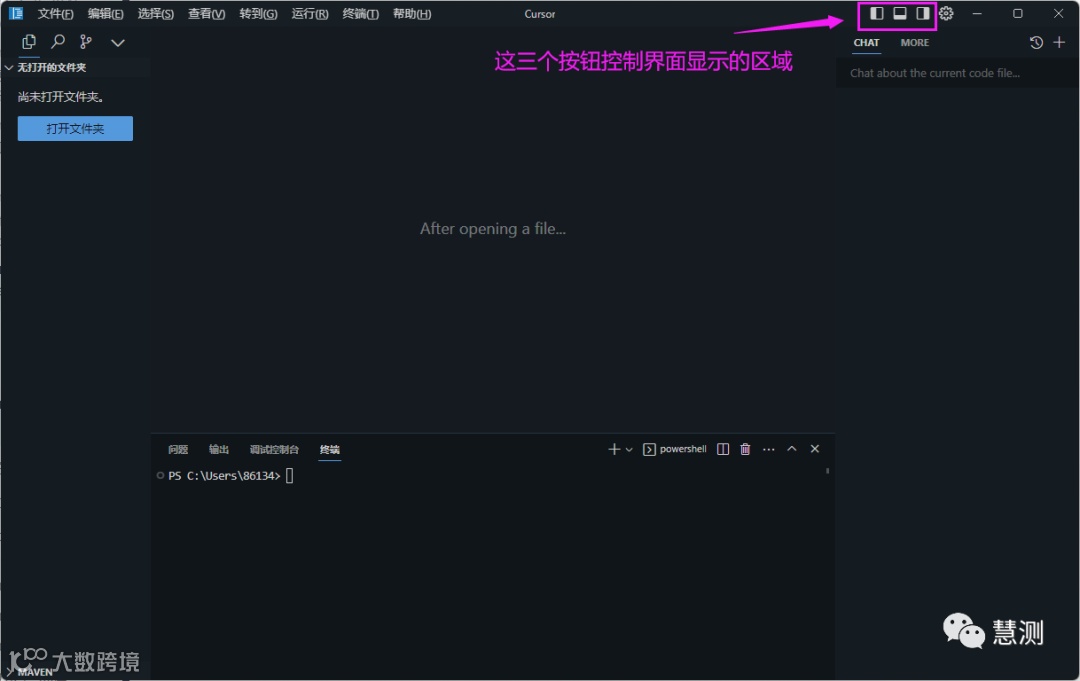Show chat history clock icon
1080x681 pixels.
(1036, 43)
